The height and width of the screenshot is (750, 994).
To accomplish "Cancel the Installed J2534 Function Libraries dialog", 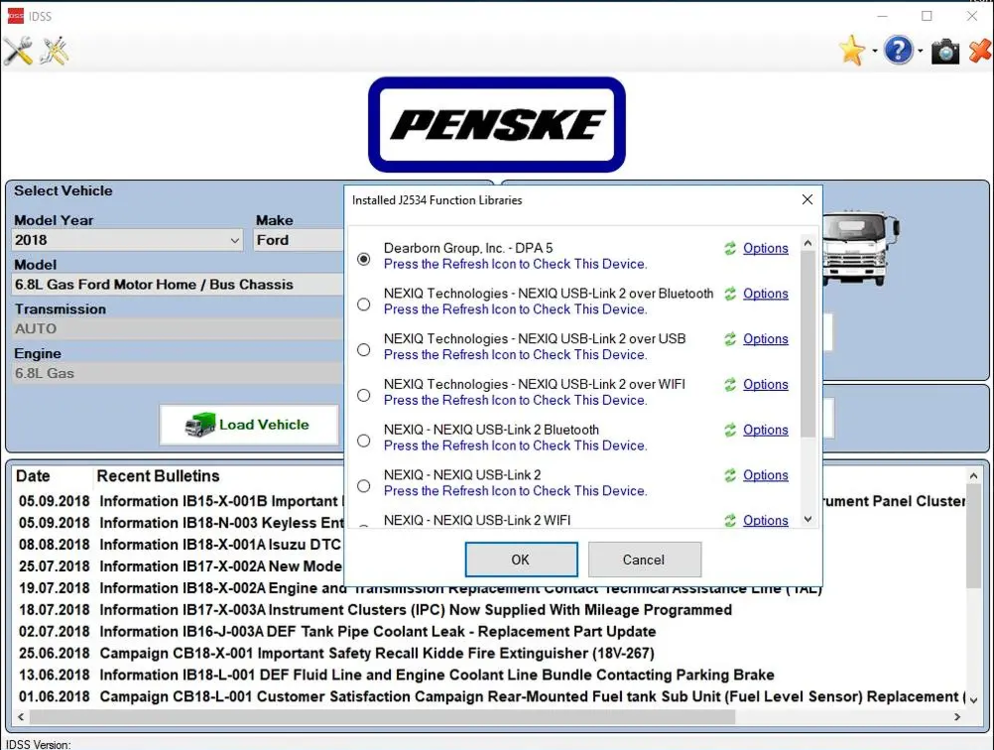I will [644, 560].
